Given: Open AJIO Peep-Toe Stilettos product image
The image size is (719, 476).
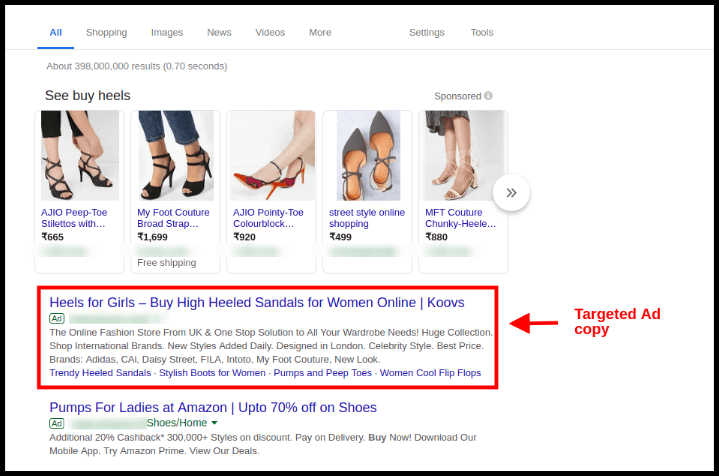Looking at the screenshot, I should pos(80,155).
